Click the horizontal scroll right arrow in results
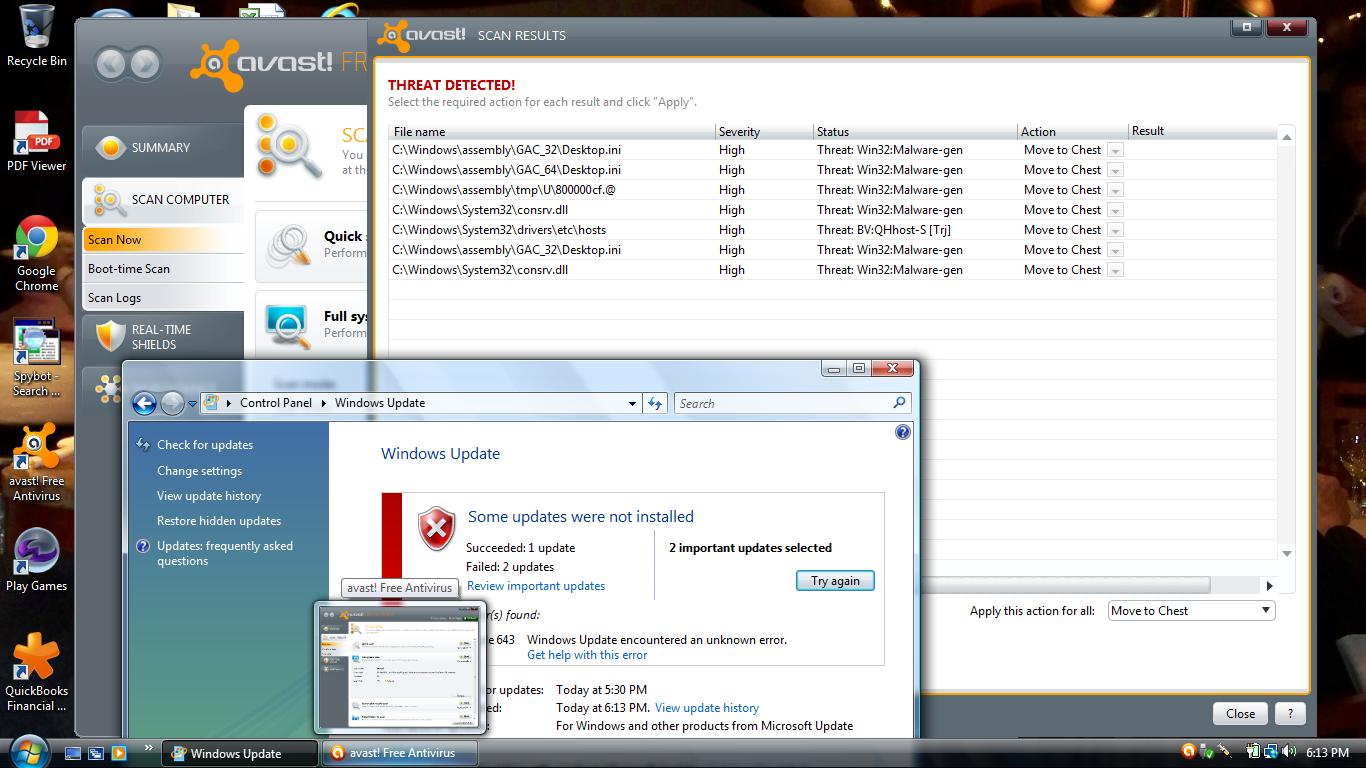 1270,586
